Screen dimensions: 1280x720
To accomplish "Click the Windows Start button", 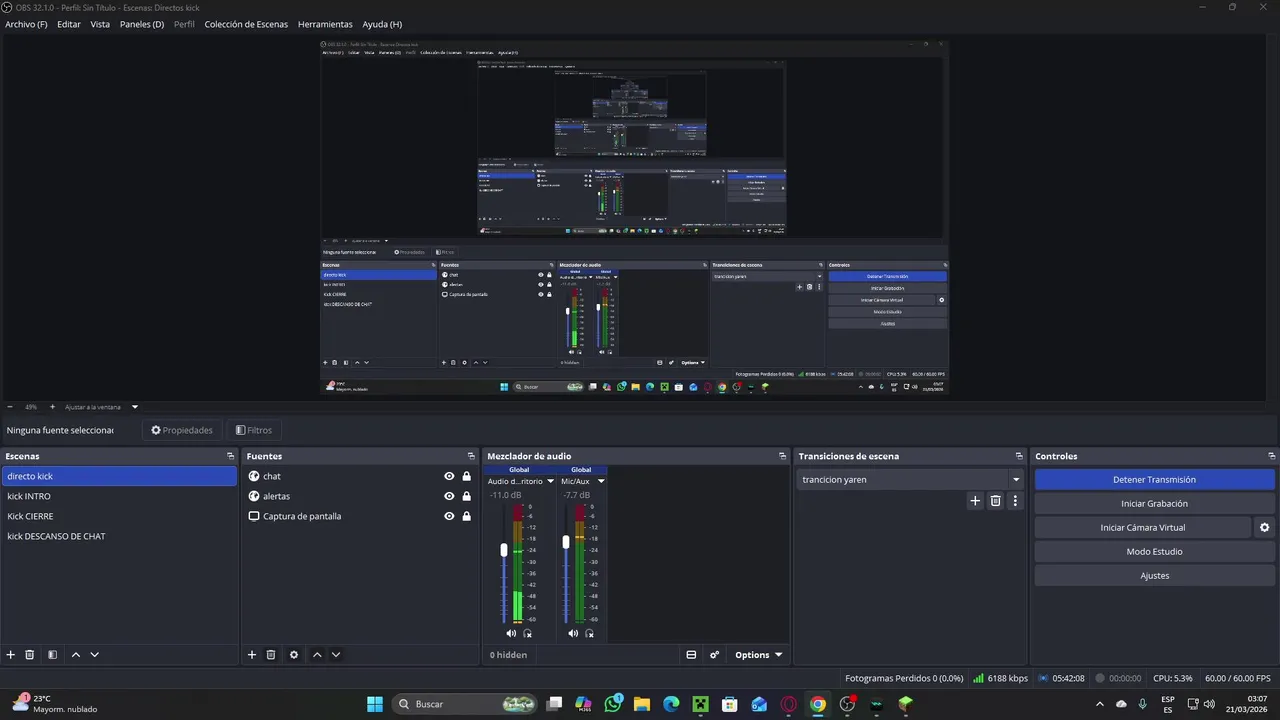I will pyautogui.click(x=375, y=704).
